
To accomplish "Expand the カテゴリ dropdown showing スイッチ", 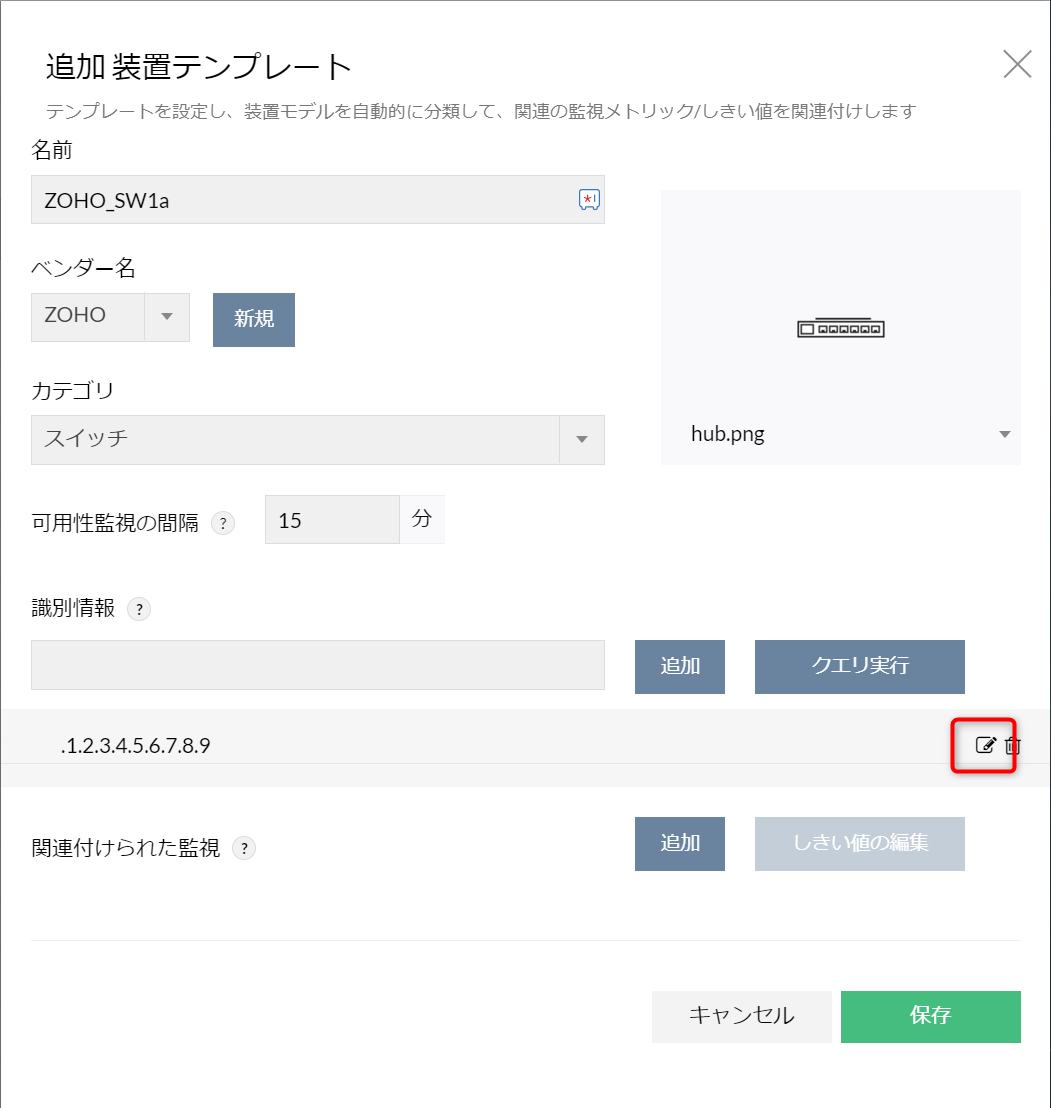I will (581, 440).
